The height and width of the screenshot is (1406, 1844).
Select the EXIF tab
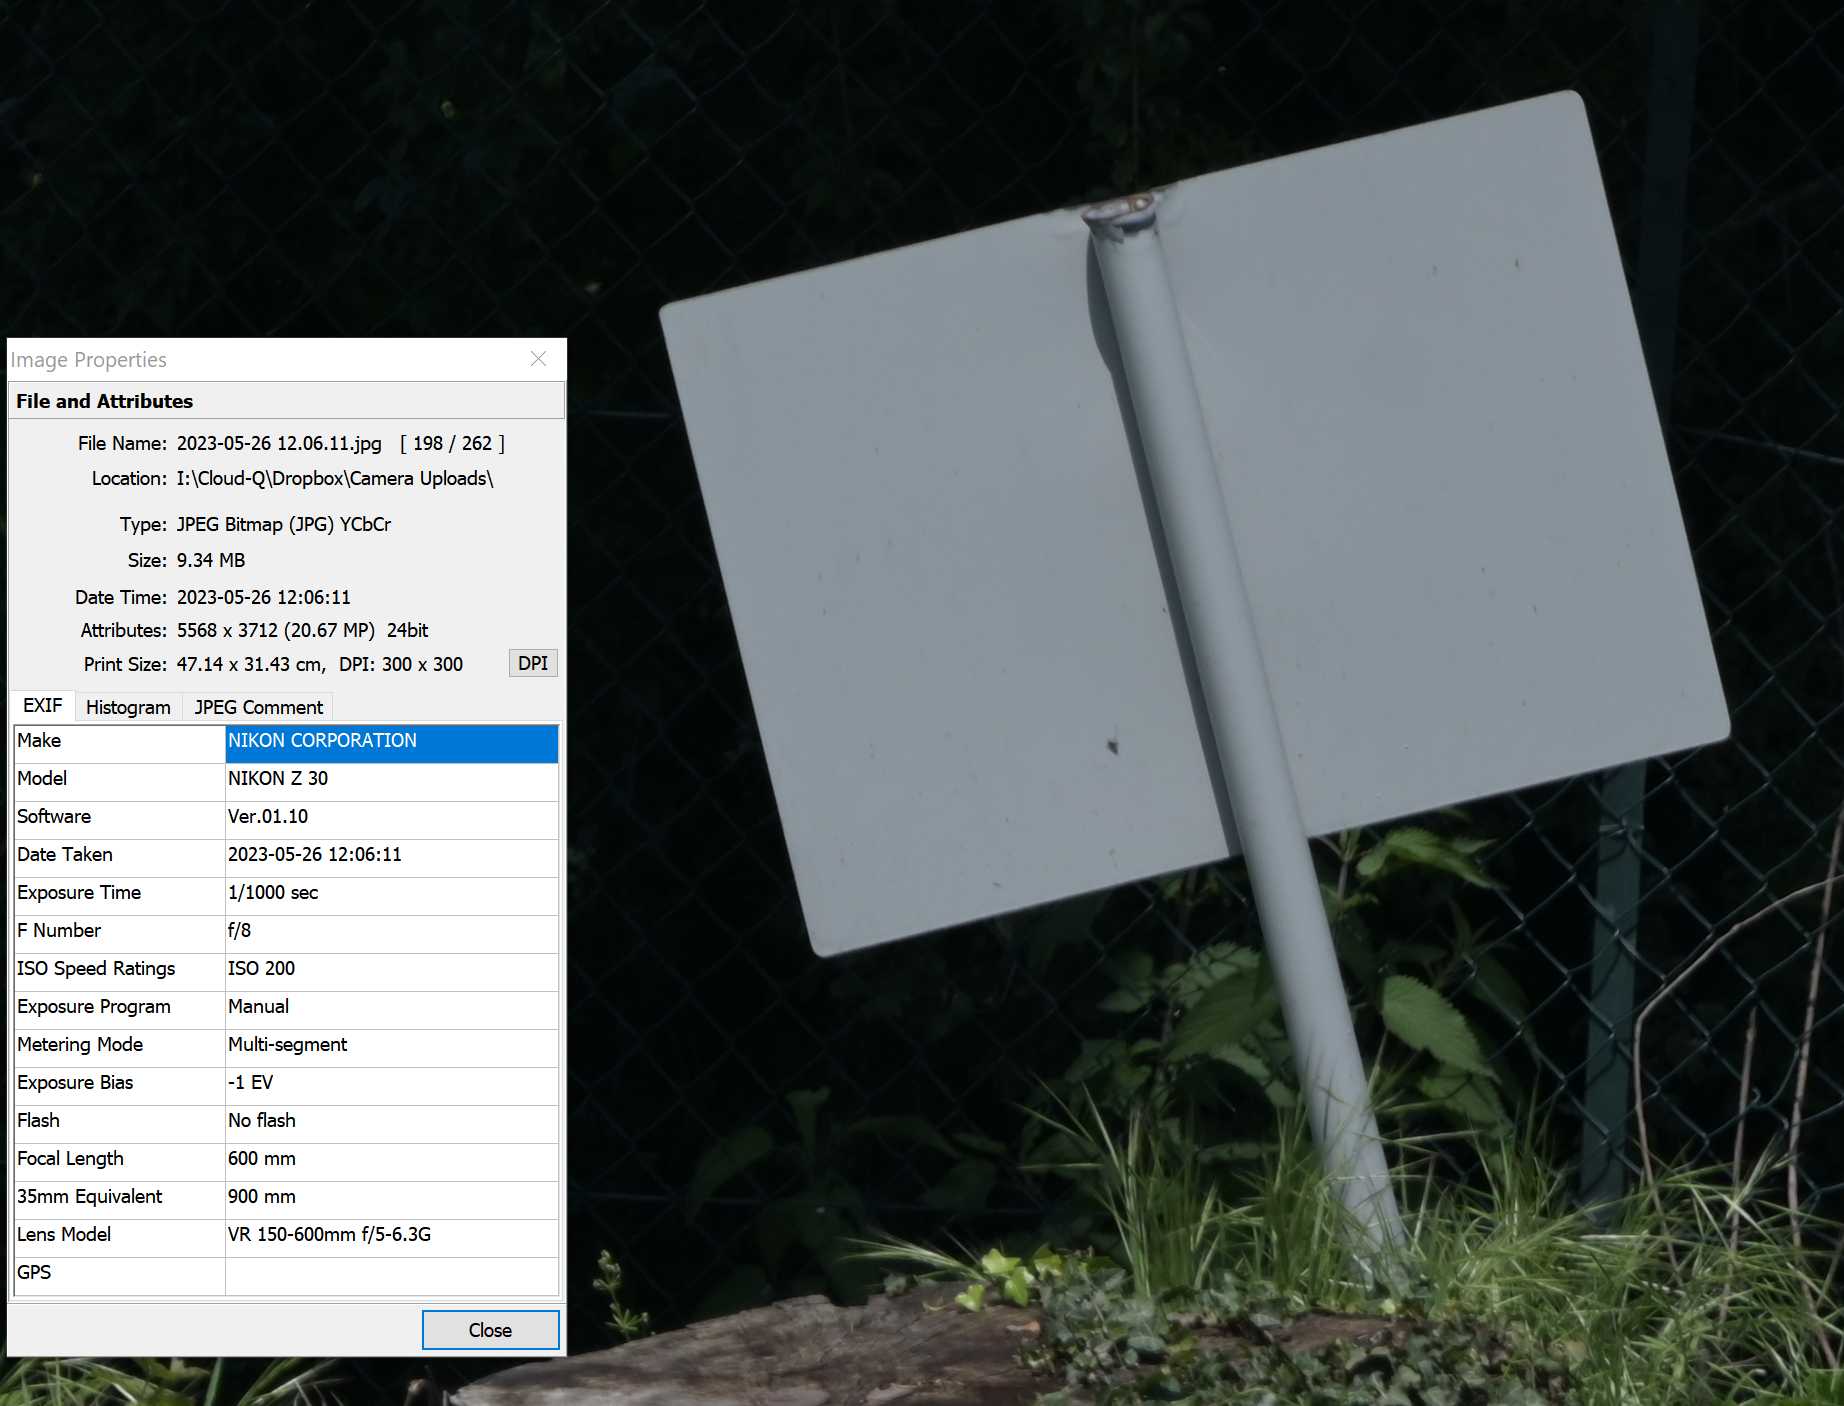[x=43, y=706]
